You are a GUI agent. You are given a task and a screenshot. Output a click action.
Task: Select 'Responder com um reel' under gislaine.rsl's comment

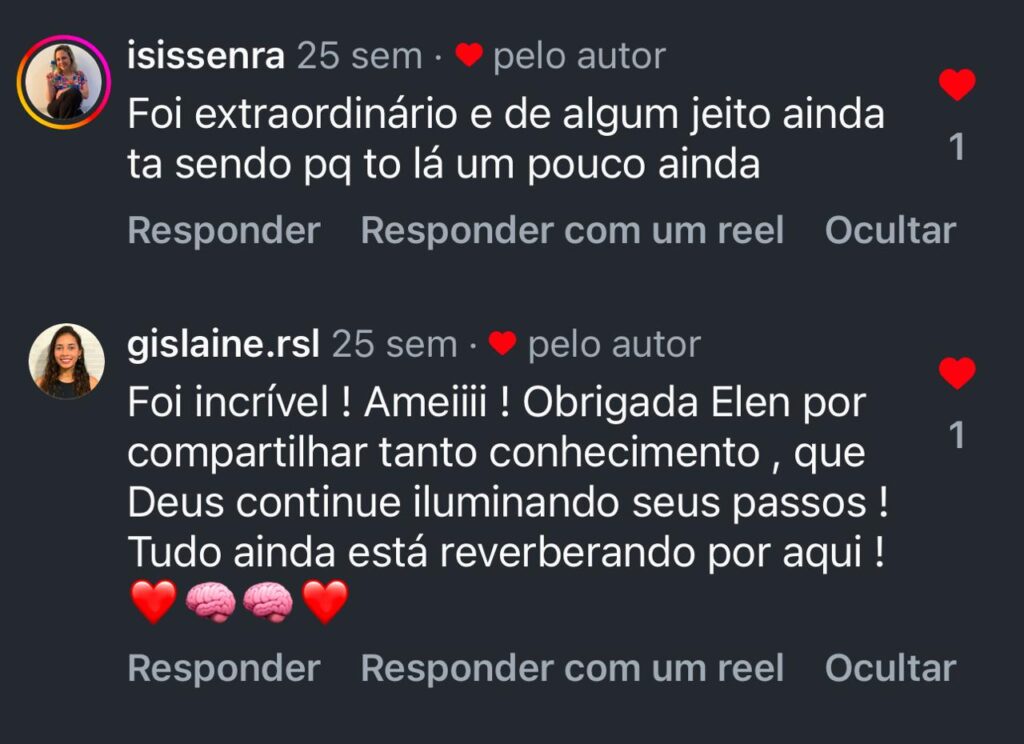tap(572, 668)
